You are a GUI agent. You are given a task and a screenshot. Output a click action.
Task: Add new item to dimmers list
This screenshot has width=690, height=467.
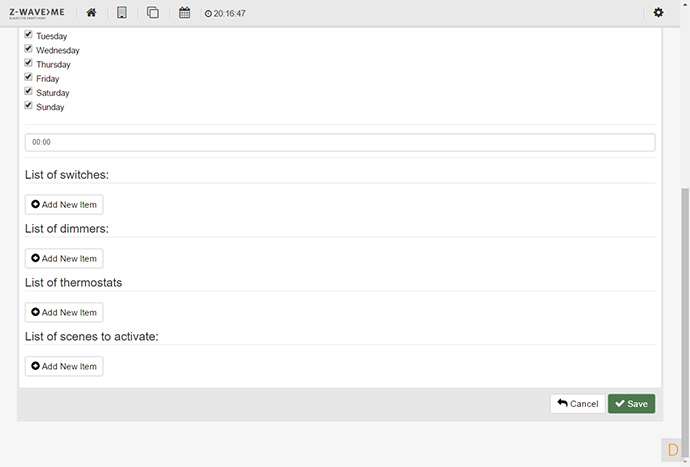pos(64,259)
